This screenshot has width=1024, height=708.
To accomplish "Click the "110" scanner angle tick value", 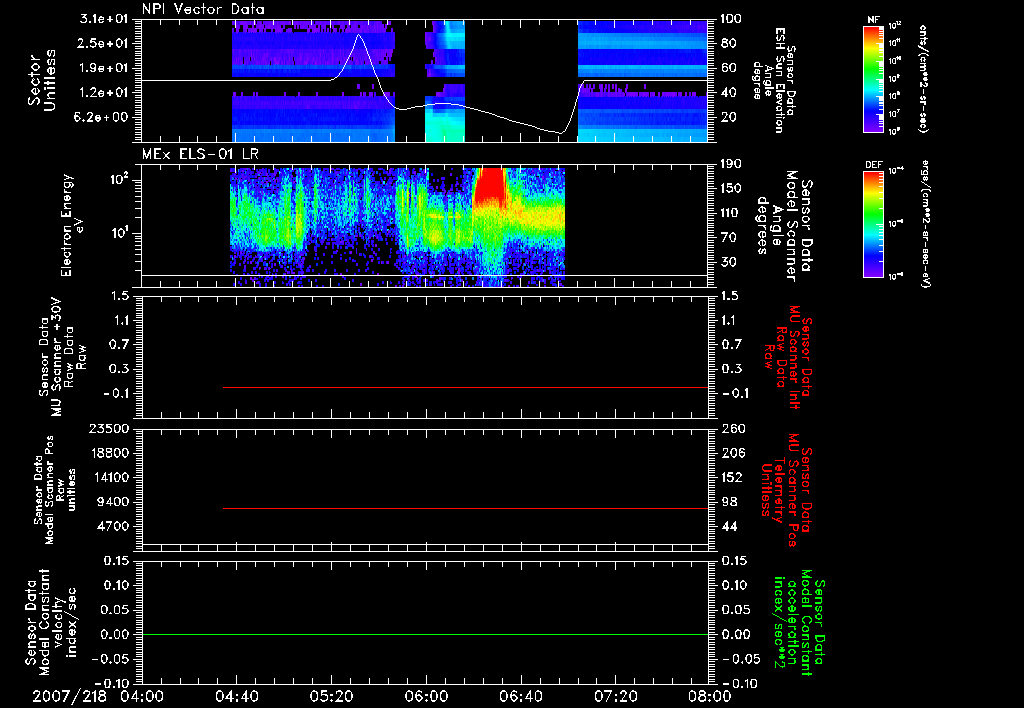I will 731,213.
